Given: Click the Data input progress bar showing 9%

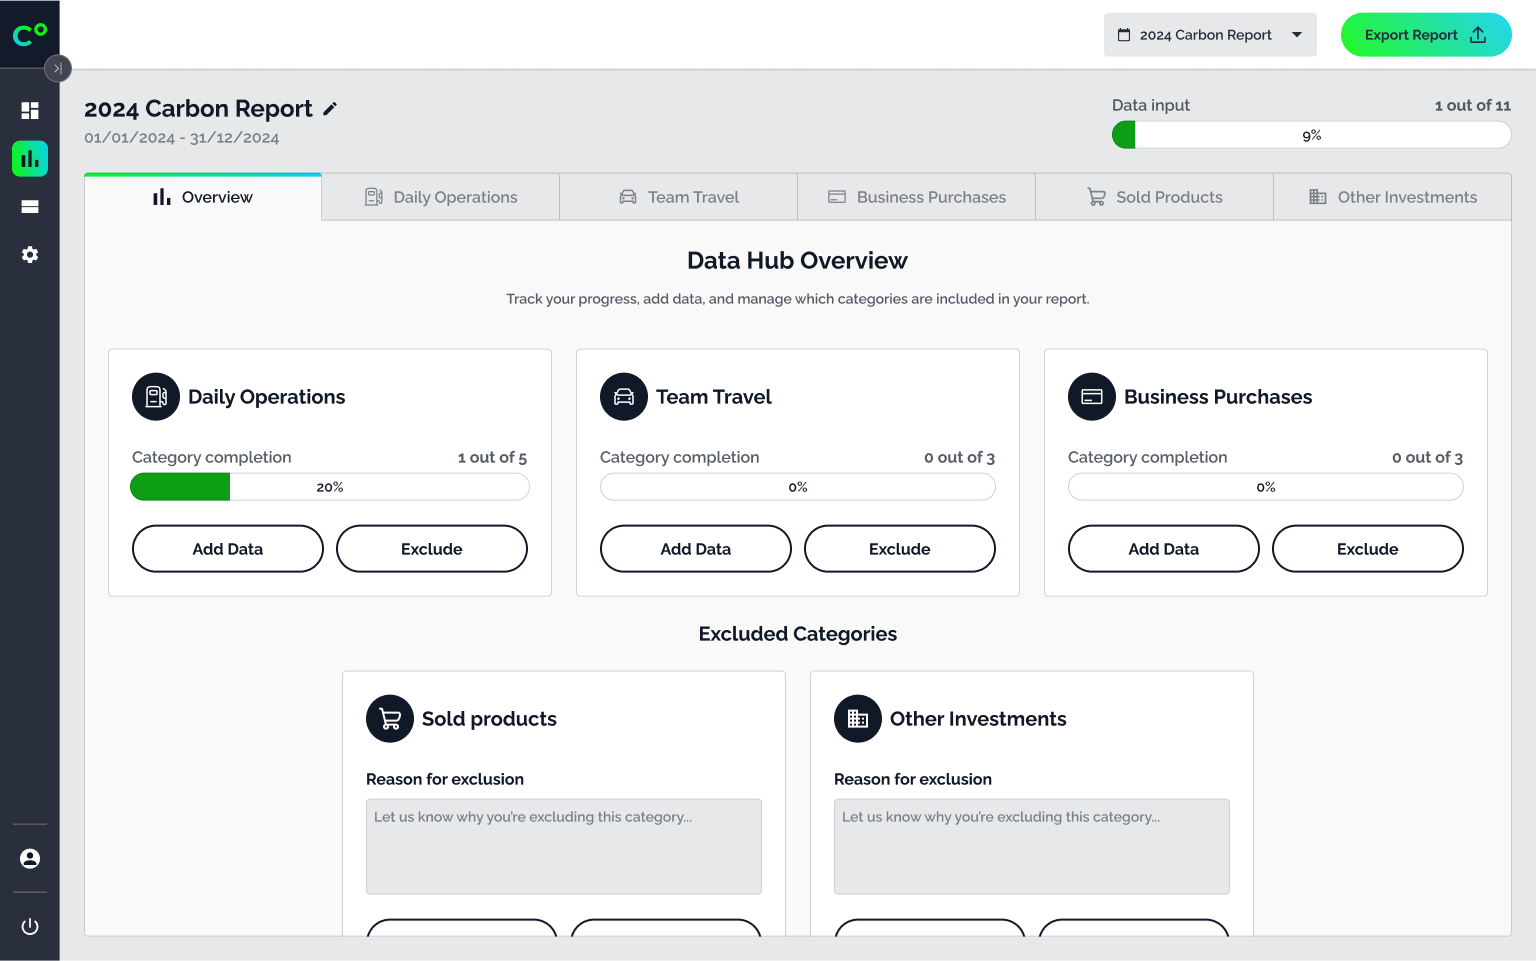Looking at the screenshot, I should (x=1311, y=133).
